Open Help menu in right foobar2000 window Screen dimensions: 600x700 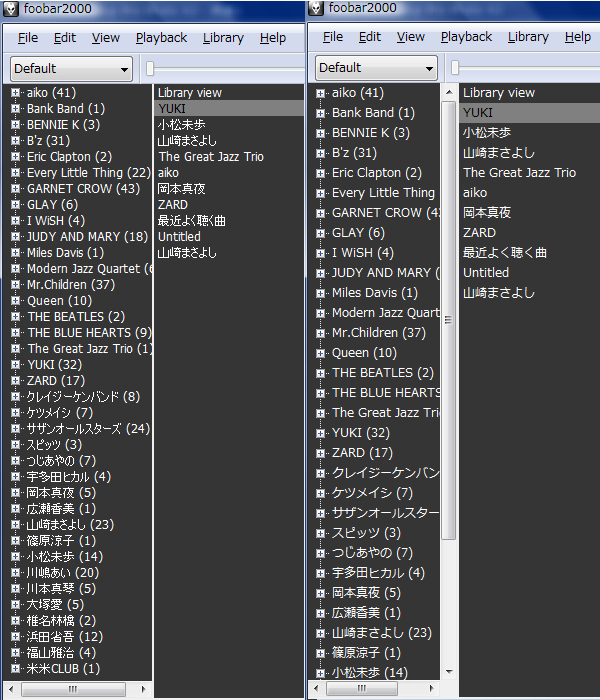point(578,37)
